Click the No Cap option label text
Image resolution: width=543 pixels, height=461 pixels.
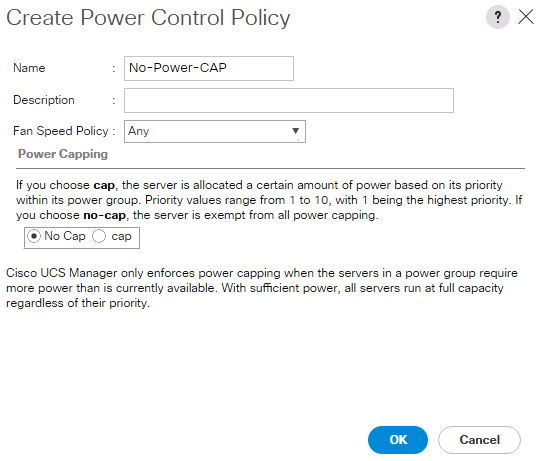coord(65,236)
